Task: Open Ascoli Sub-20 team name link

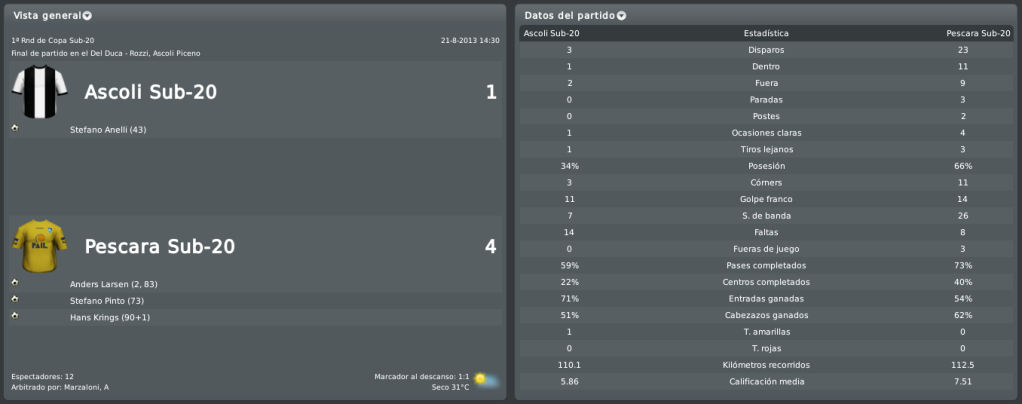Action: point(151,93)
